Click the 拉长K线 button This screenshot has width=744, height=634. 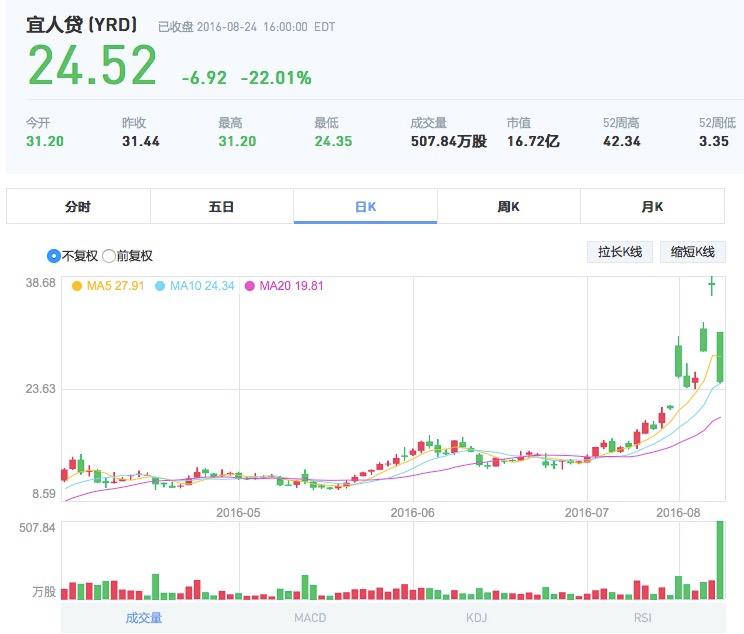(x=620, y=252)
